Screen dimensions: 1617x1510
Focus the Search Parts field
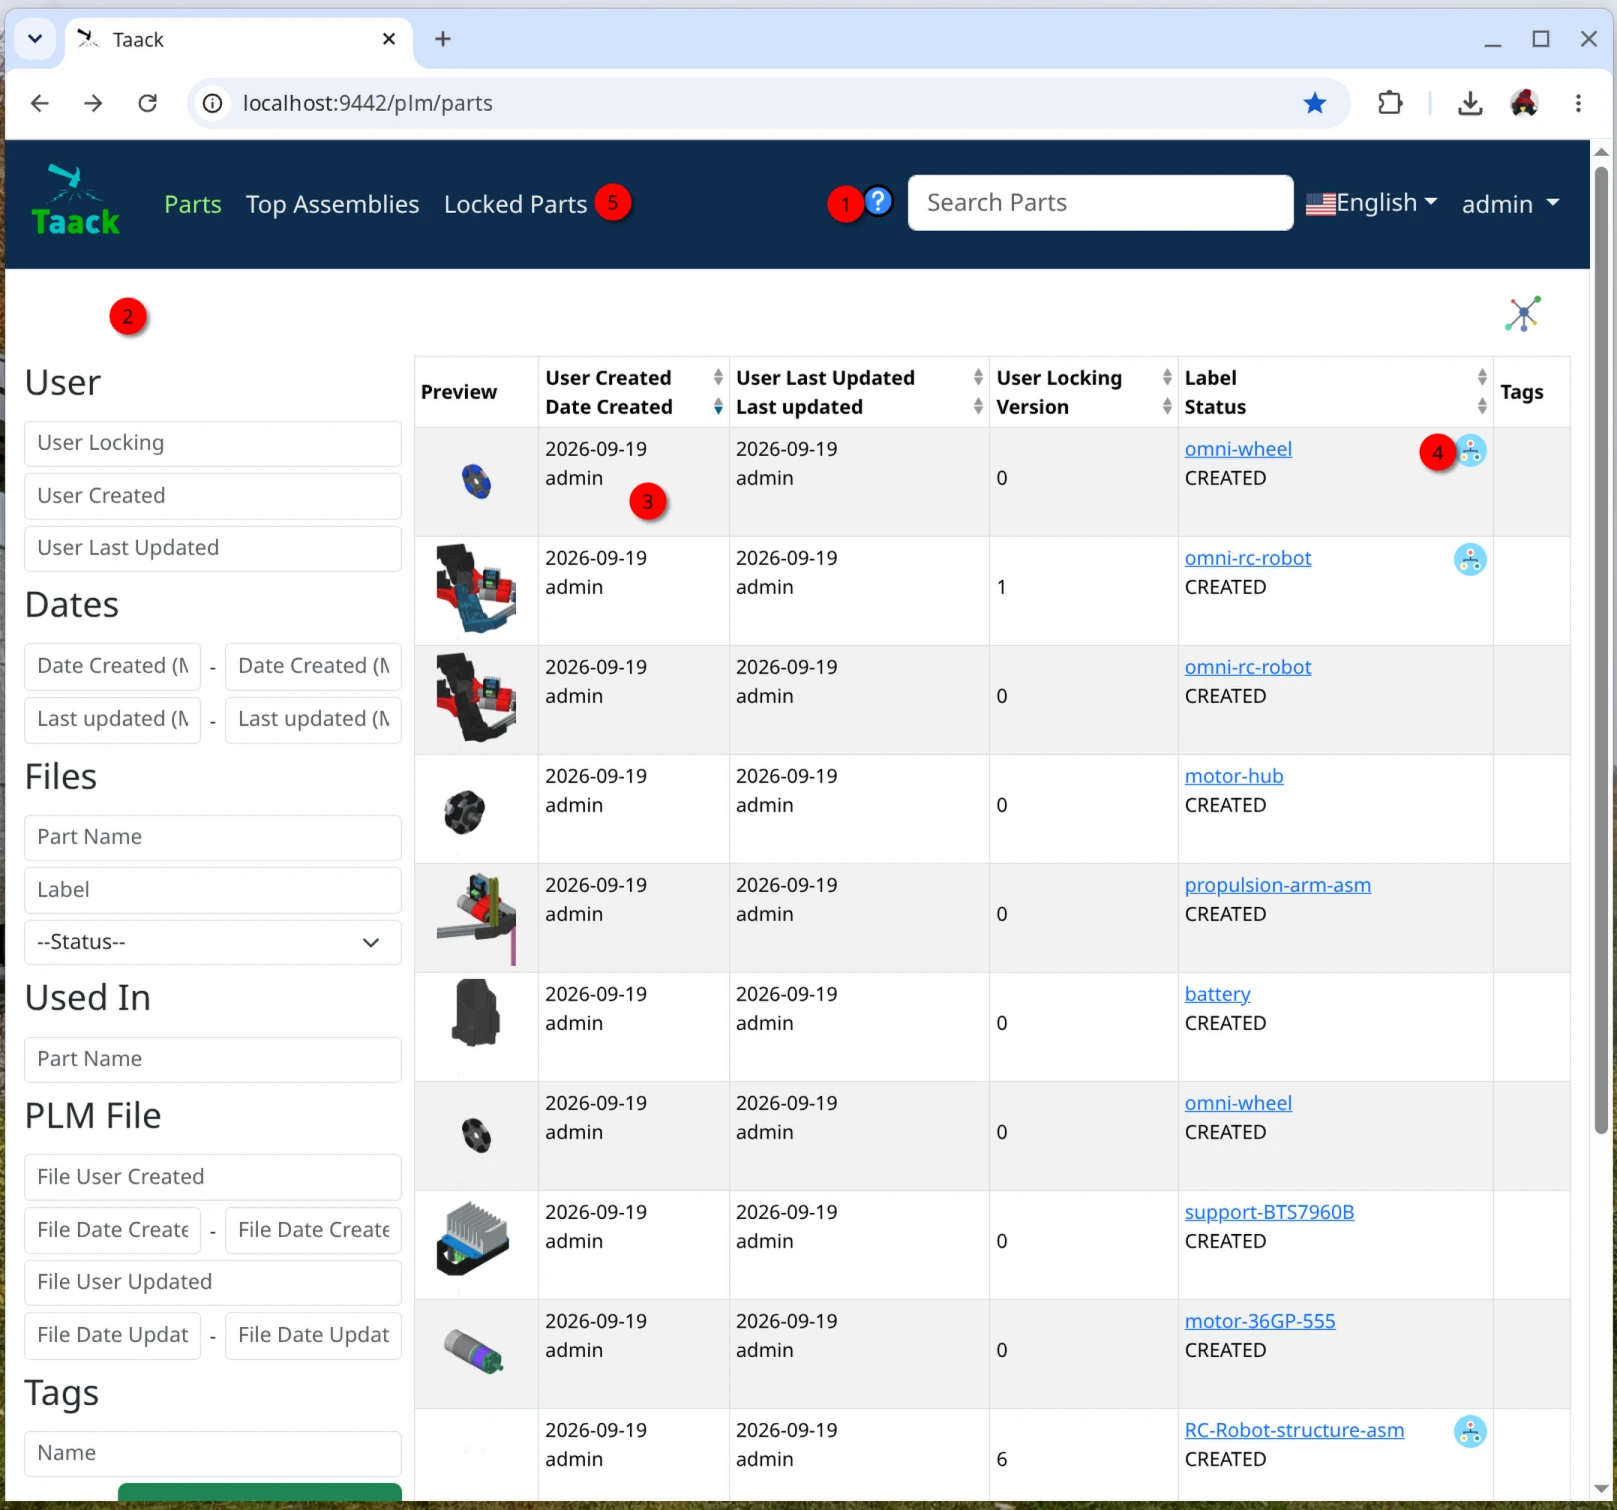pos(1100,203)
